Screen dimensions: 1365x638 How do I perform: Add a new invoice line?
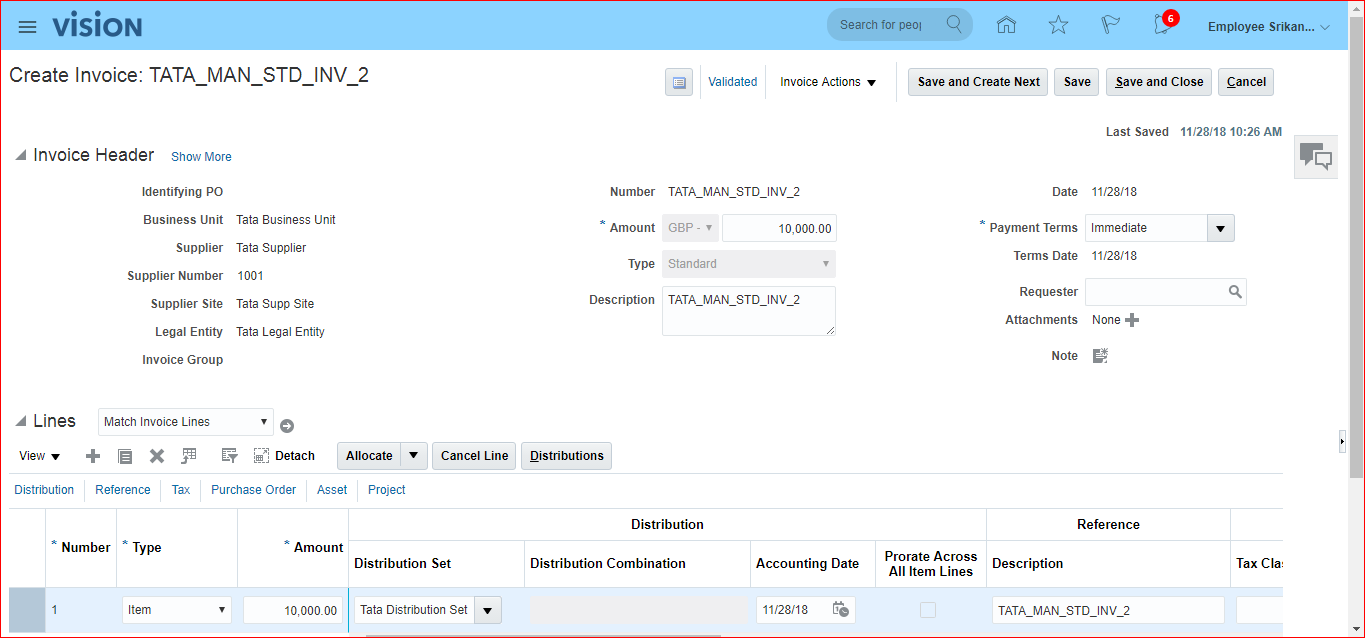pos(93,456)
